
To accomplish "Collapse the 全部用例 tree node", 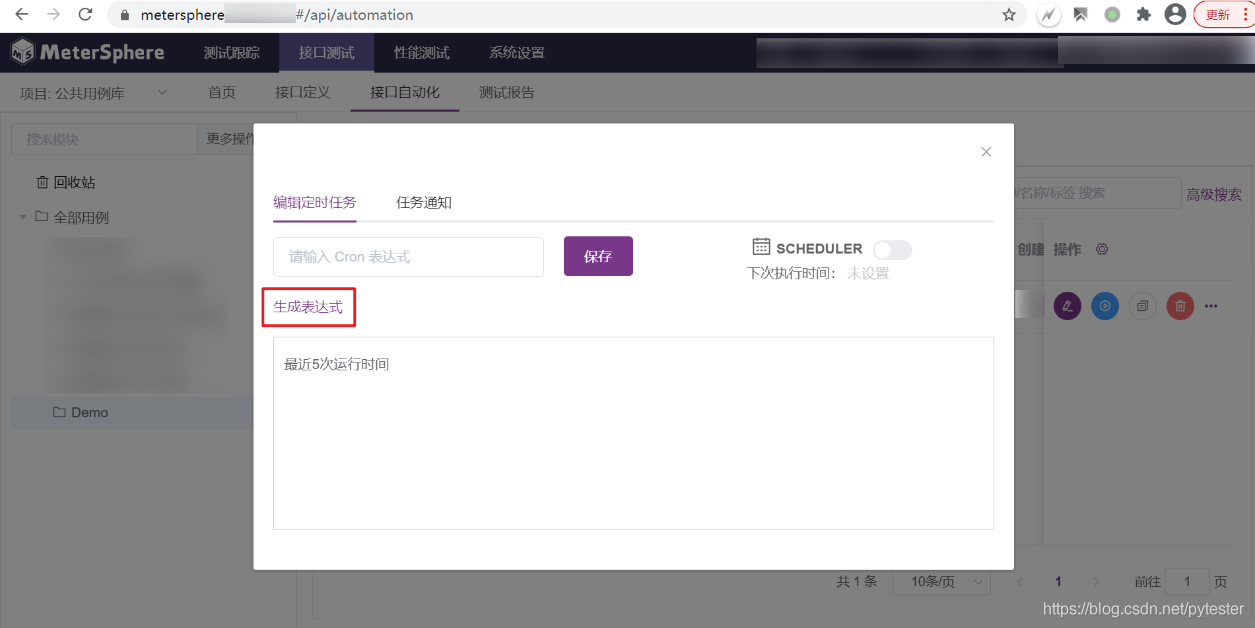I will coord(23,217).
